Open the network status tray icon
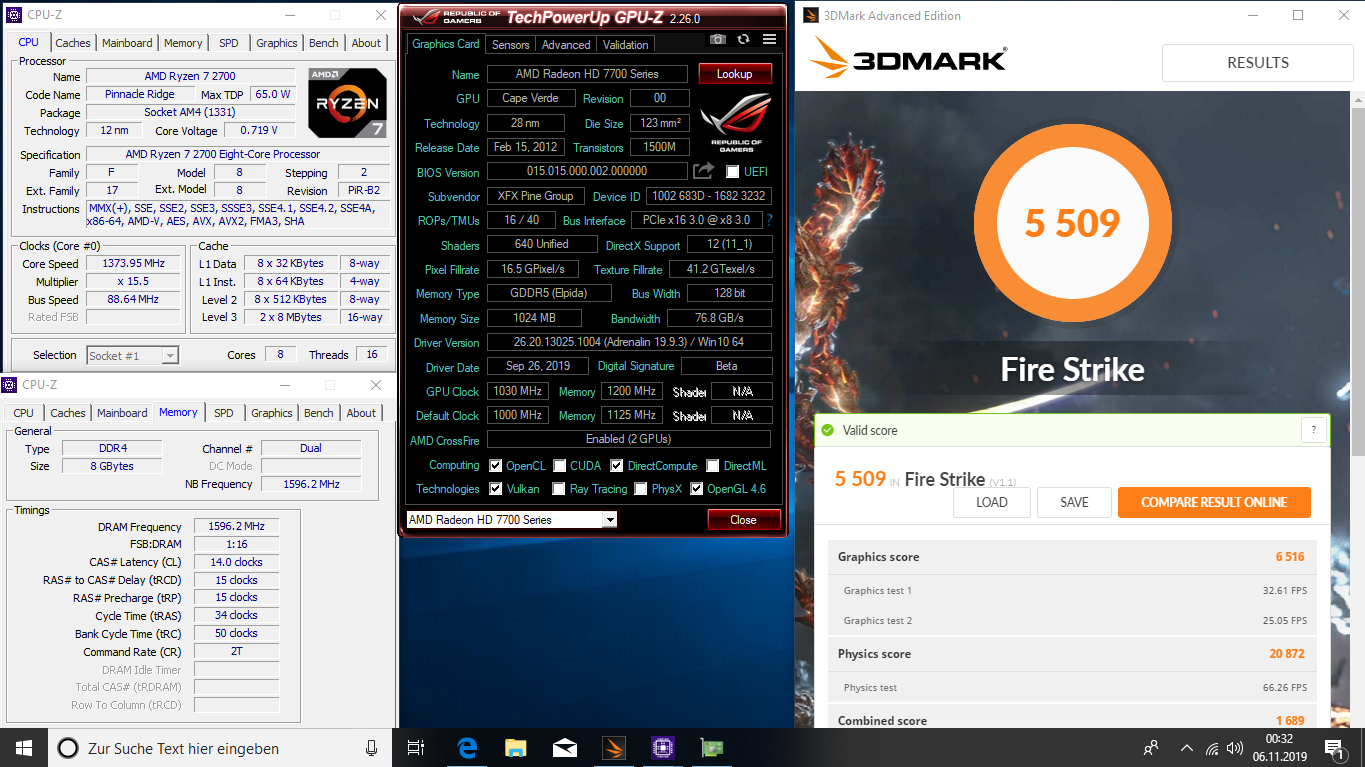The image size is (1365, 767). (1212, 748)
